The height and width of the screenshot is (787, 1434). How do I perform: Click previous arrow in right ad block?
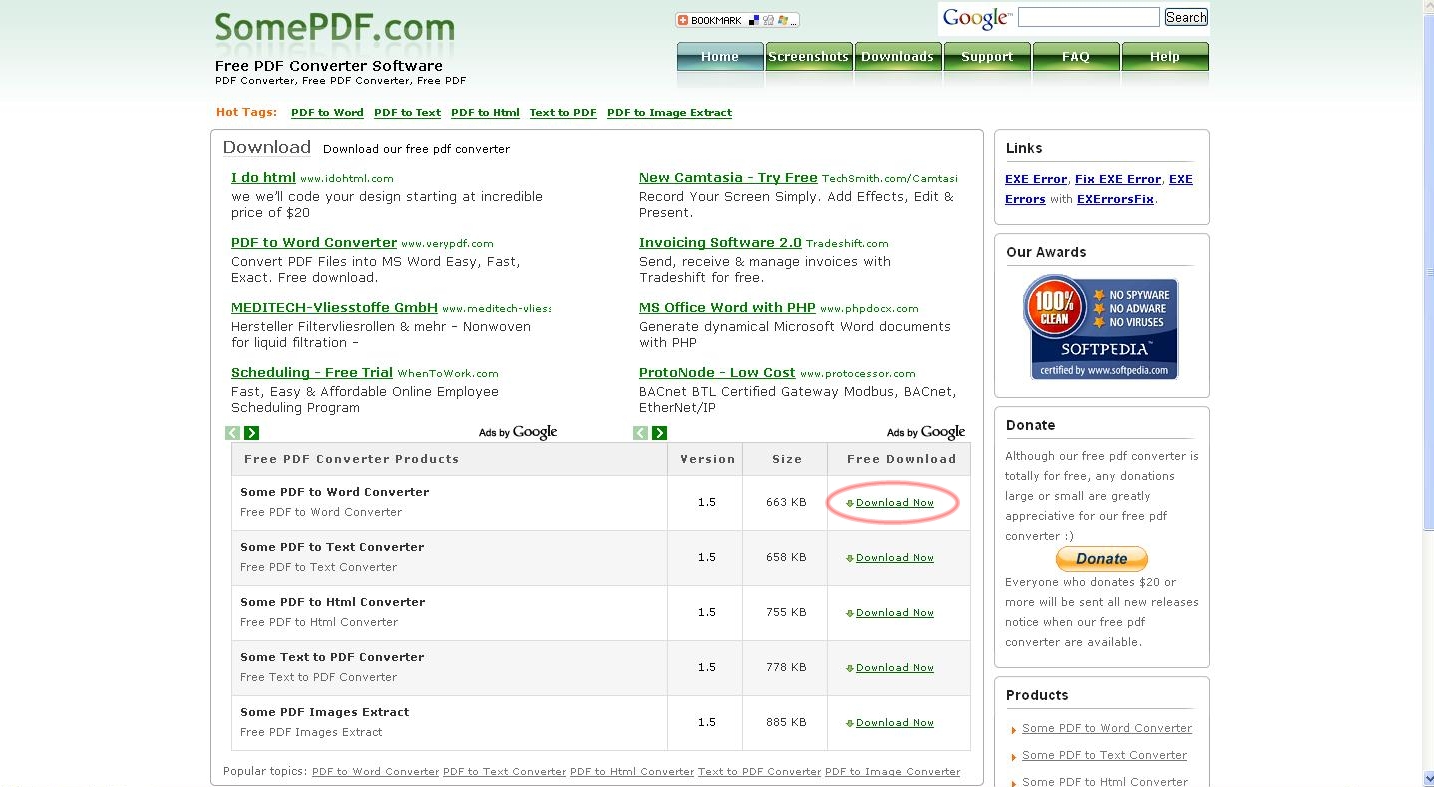[x=640, y=433]
